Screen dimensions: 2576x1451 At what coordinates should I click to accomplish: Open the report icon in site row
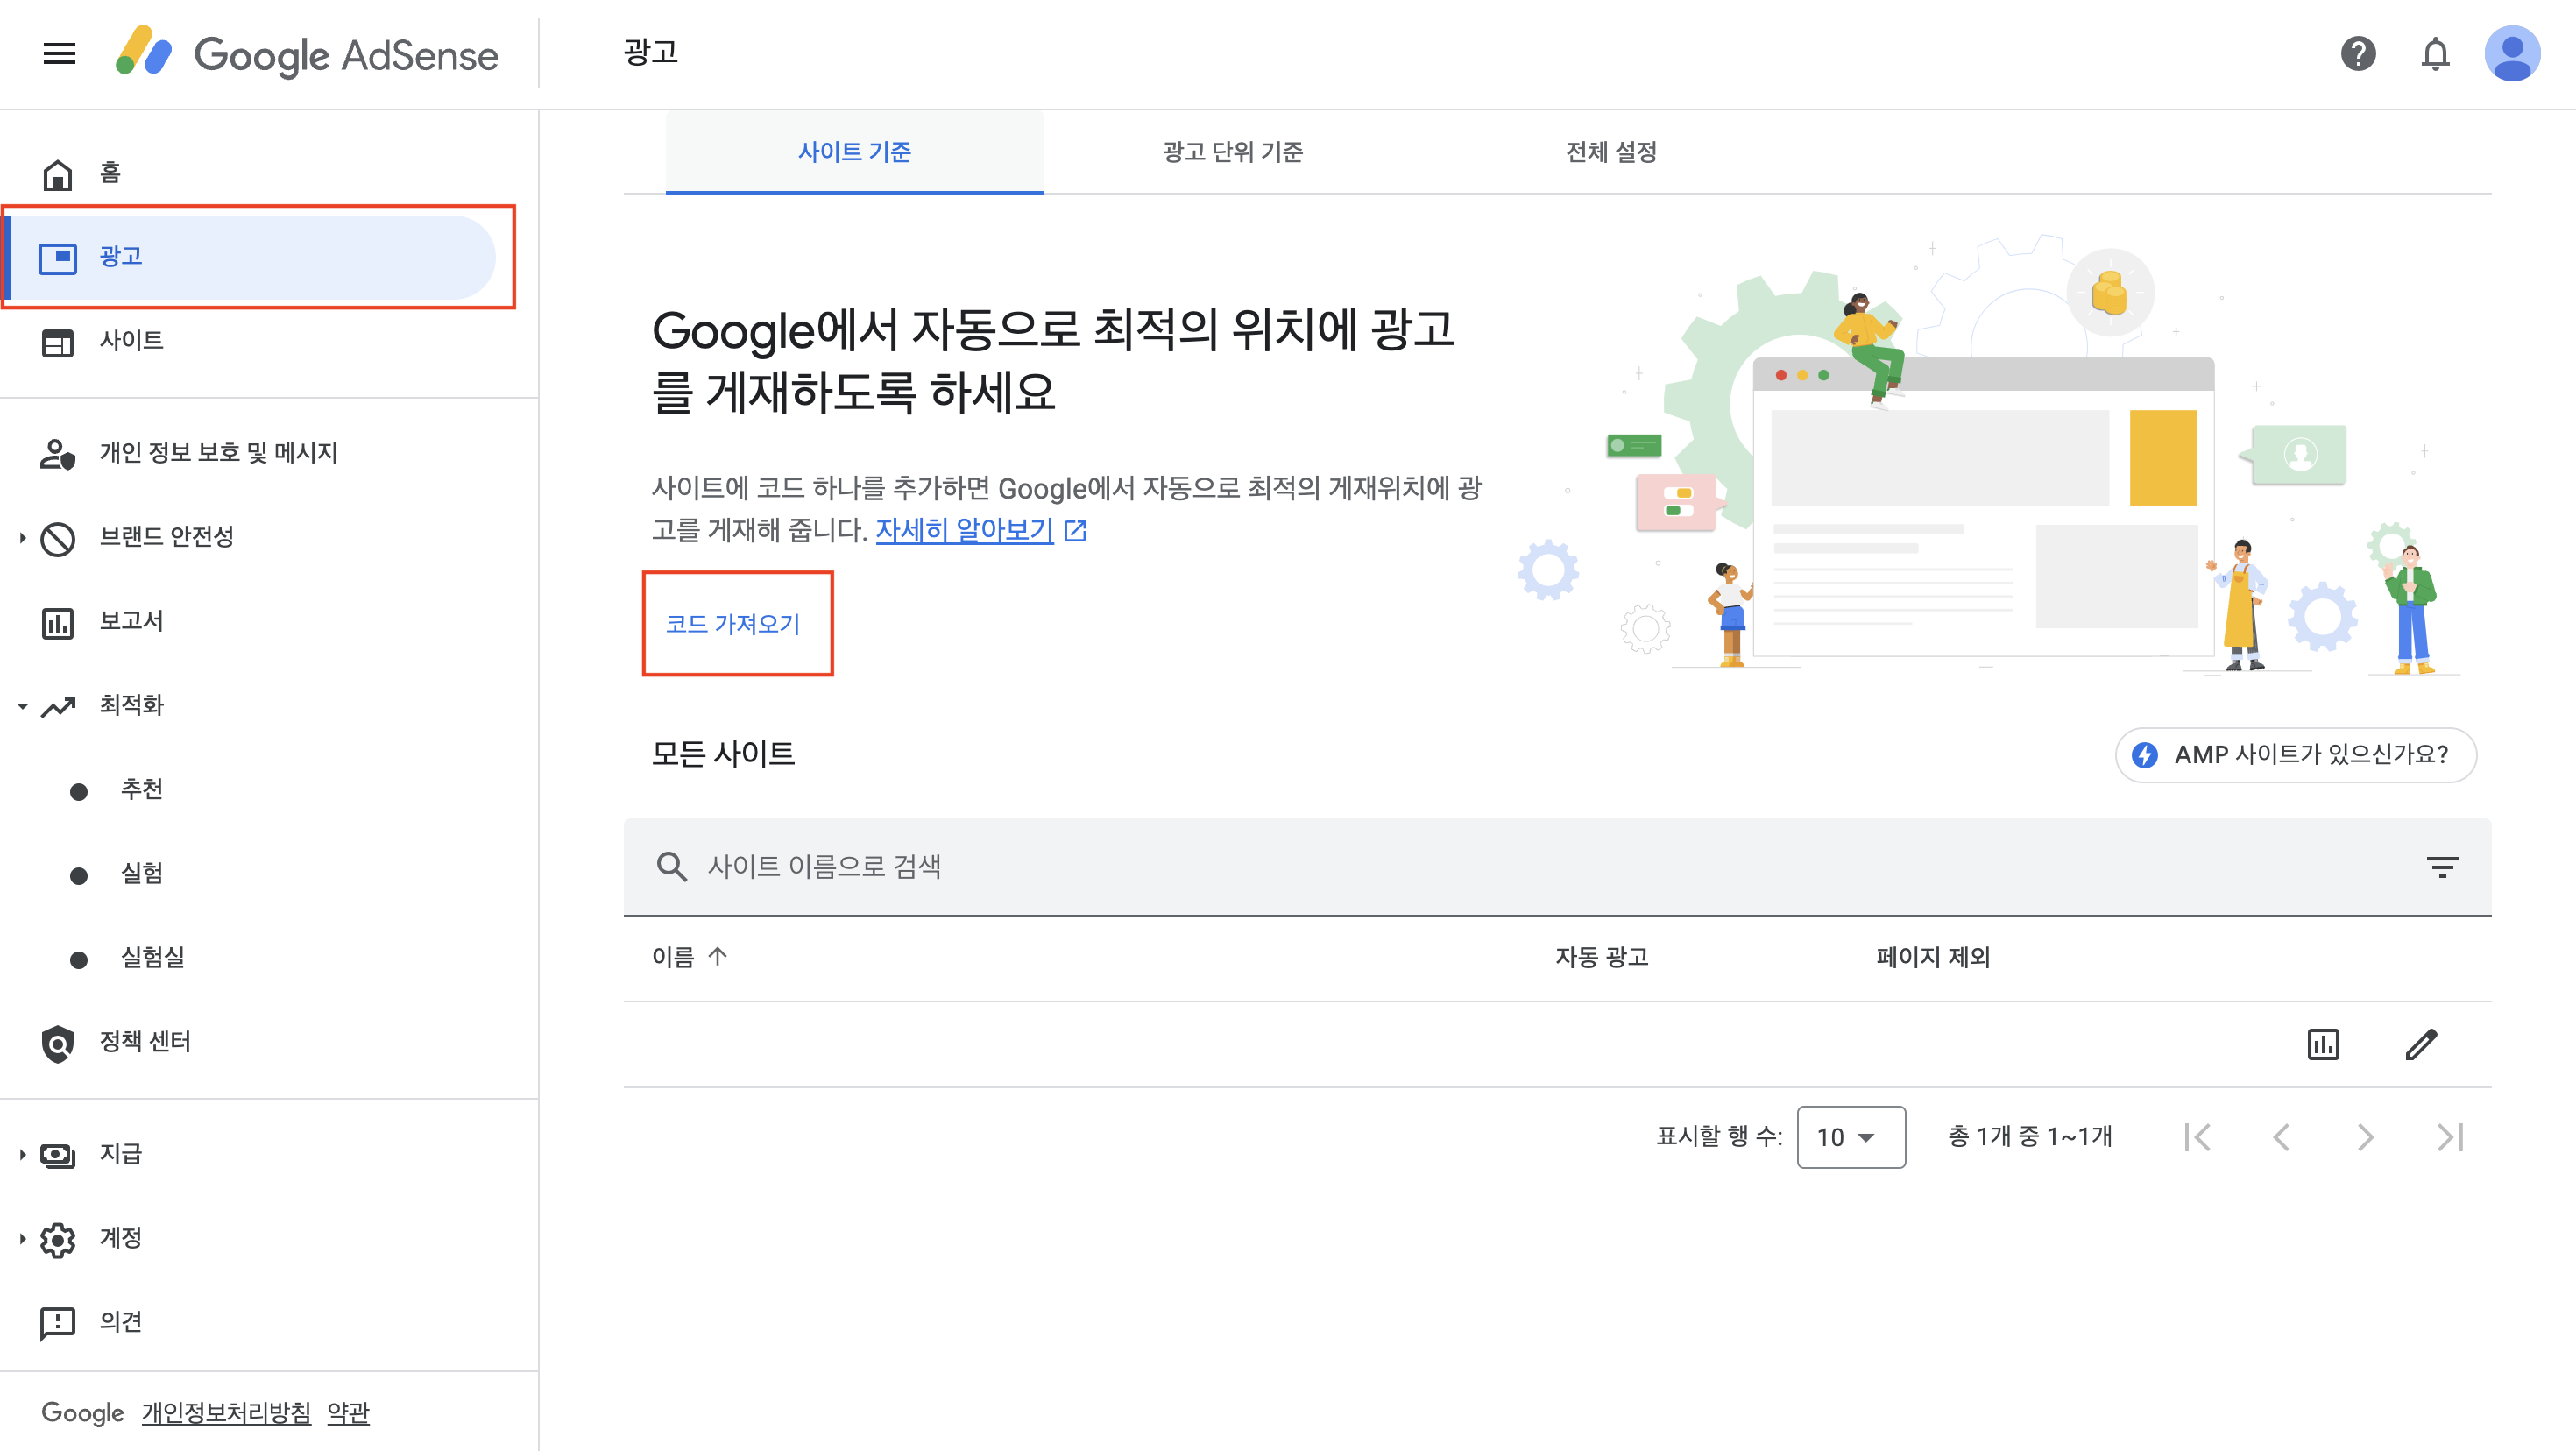point(2322,1044)
